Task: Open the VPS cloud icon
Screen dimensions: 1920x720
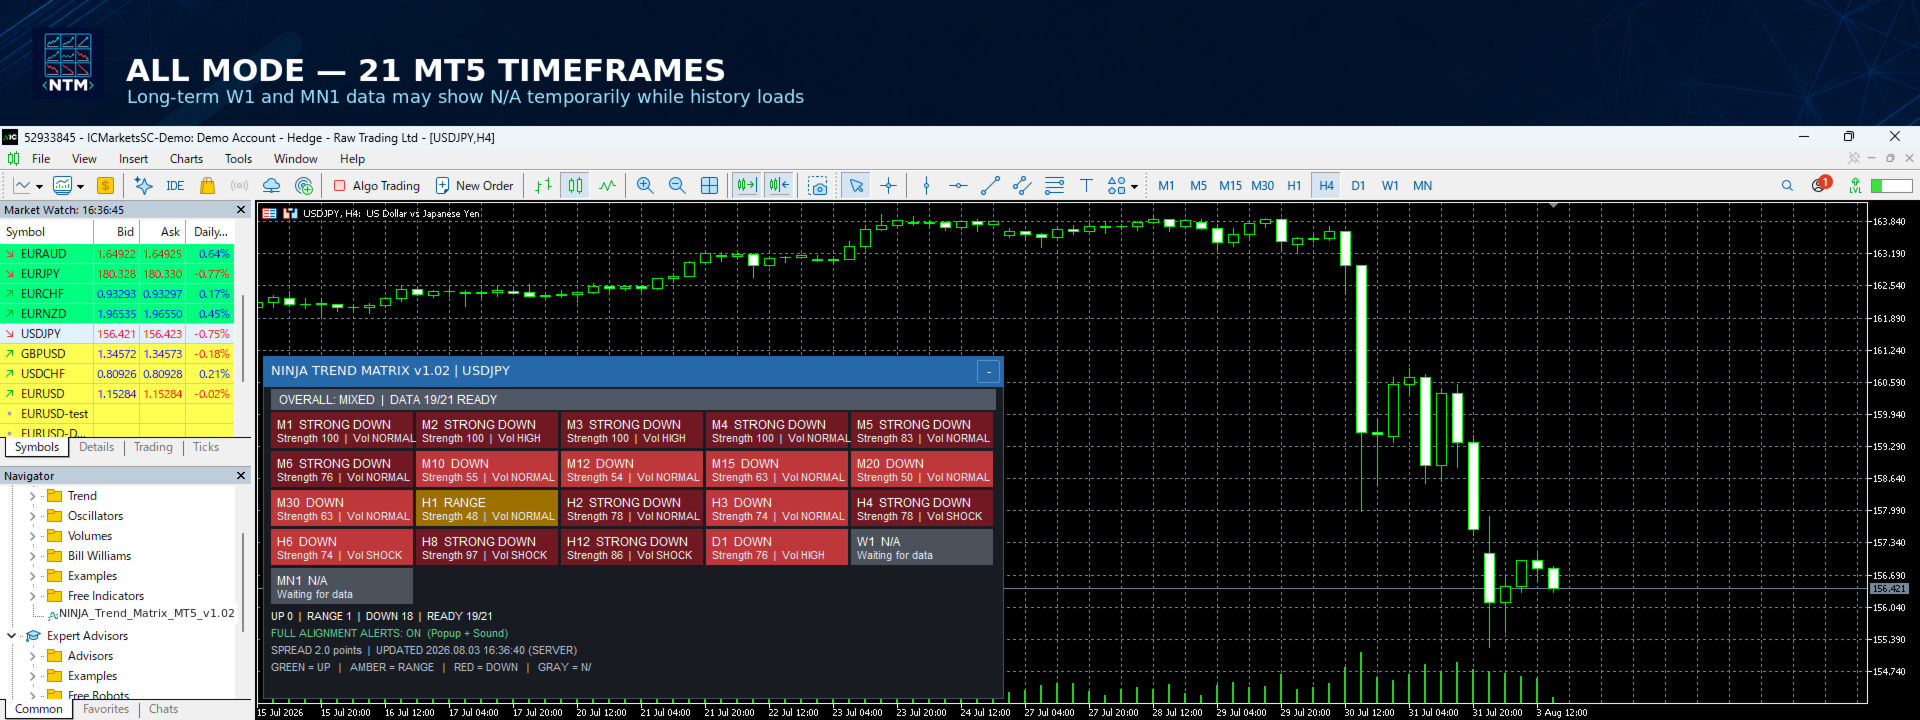Action: click(271, 185)
